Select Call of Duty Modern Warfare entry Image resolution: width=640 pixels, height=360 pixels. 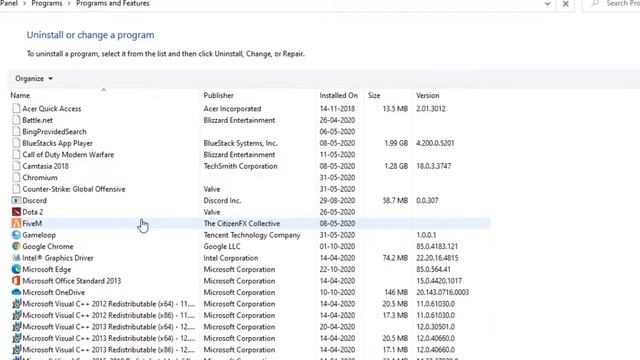pos(68,154)
